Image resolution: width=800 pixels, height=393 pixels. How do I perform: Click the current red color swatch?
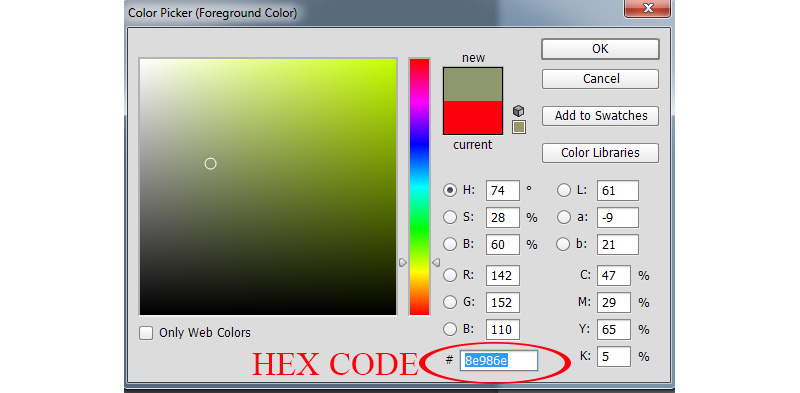[x=473, y=117]
